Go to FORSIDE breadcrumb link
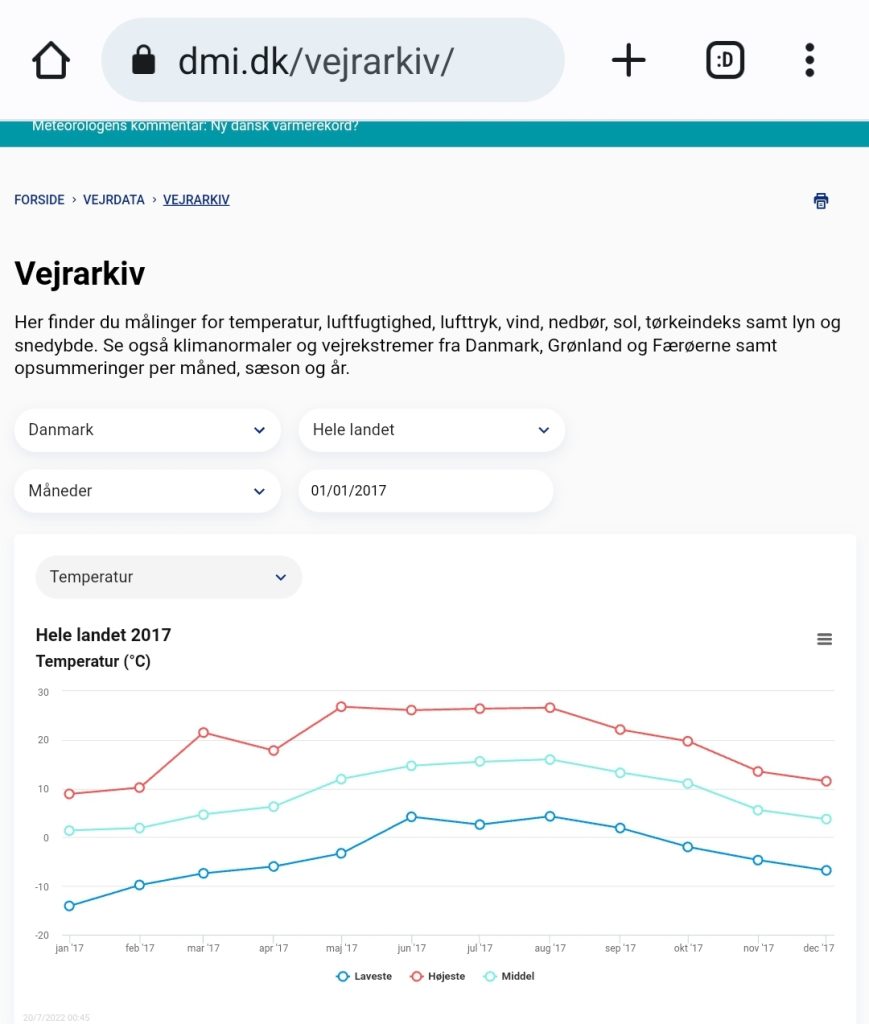This screenshot has width=869, height=1024. [39, 200]
